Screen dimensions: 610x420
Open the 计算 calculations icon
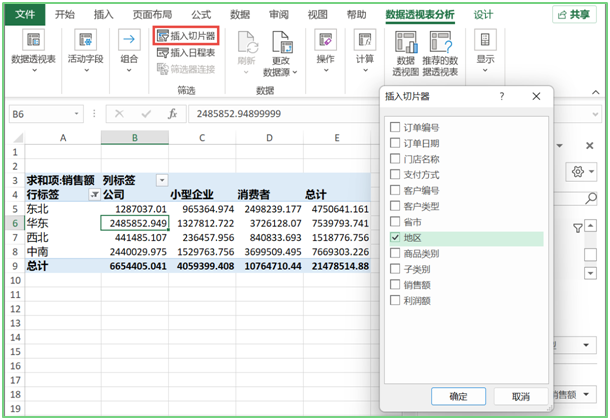(x=365, y=40)
